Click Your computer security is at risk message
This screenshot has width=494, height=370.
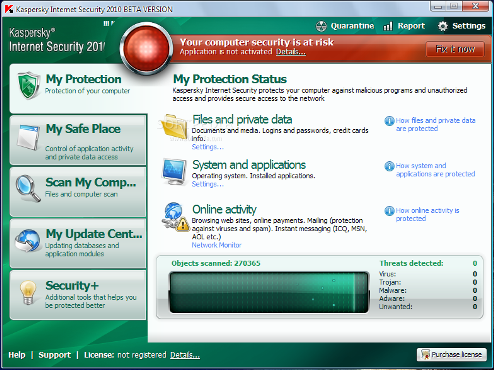pyautogui.click(x=257, y=42)
